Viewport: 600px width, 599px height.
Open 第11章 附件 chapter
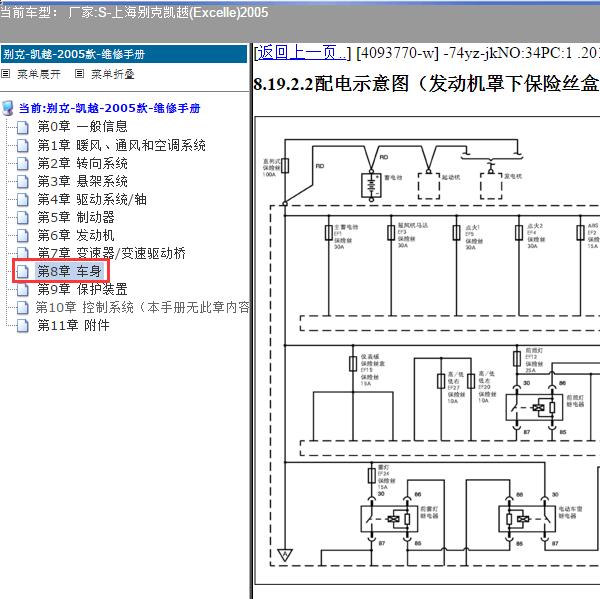pos(73,325)
